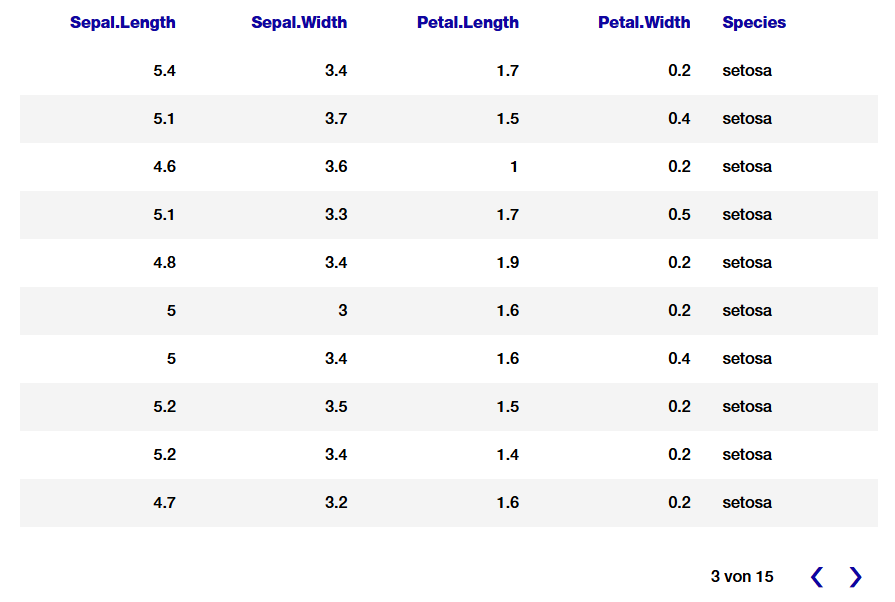
Task: Click the Sepal.Length cell showing 4.6
Action: click(164, 167)
